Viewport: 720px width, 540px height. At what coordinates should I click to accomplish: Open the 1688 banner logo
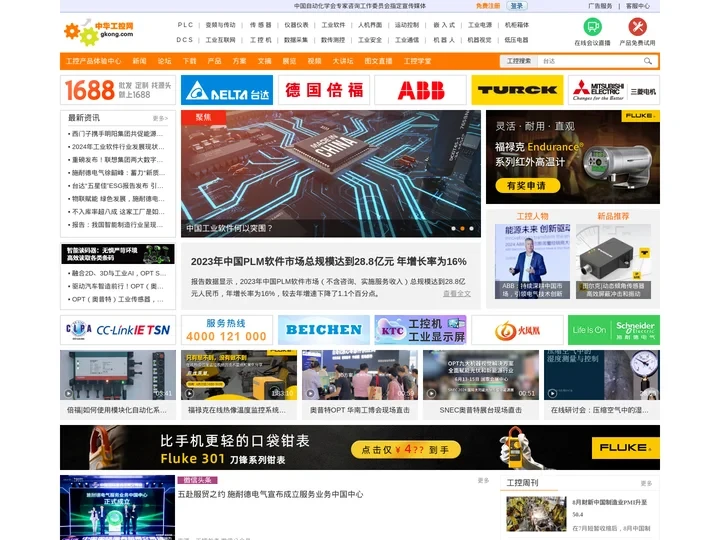(x=118, y=90)
